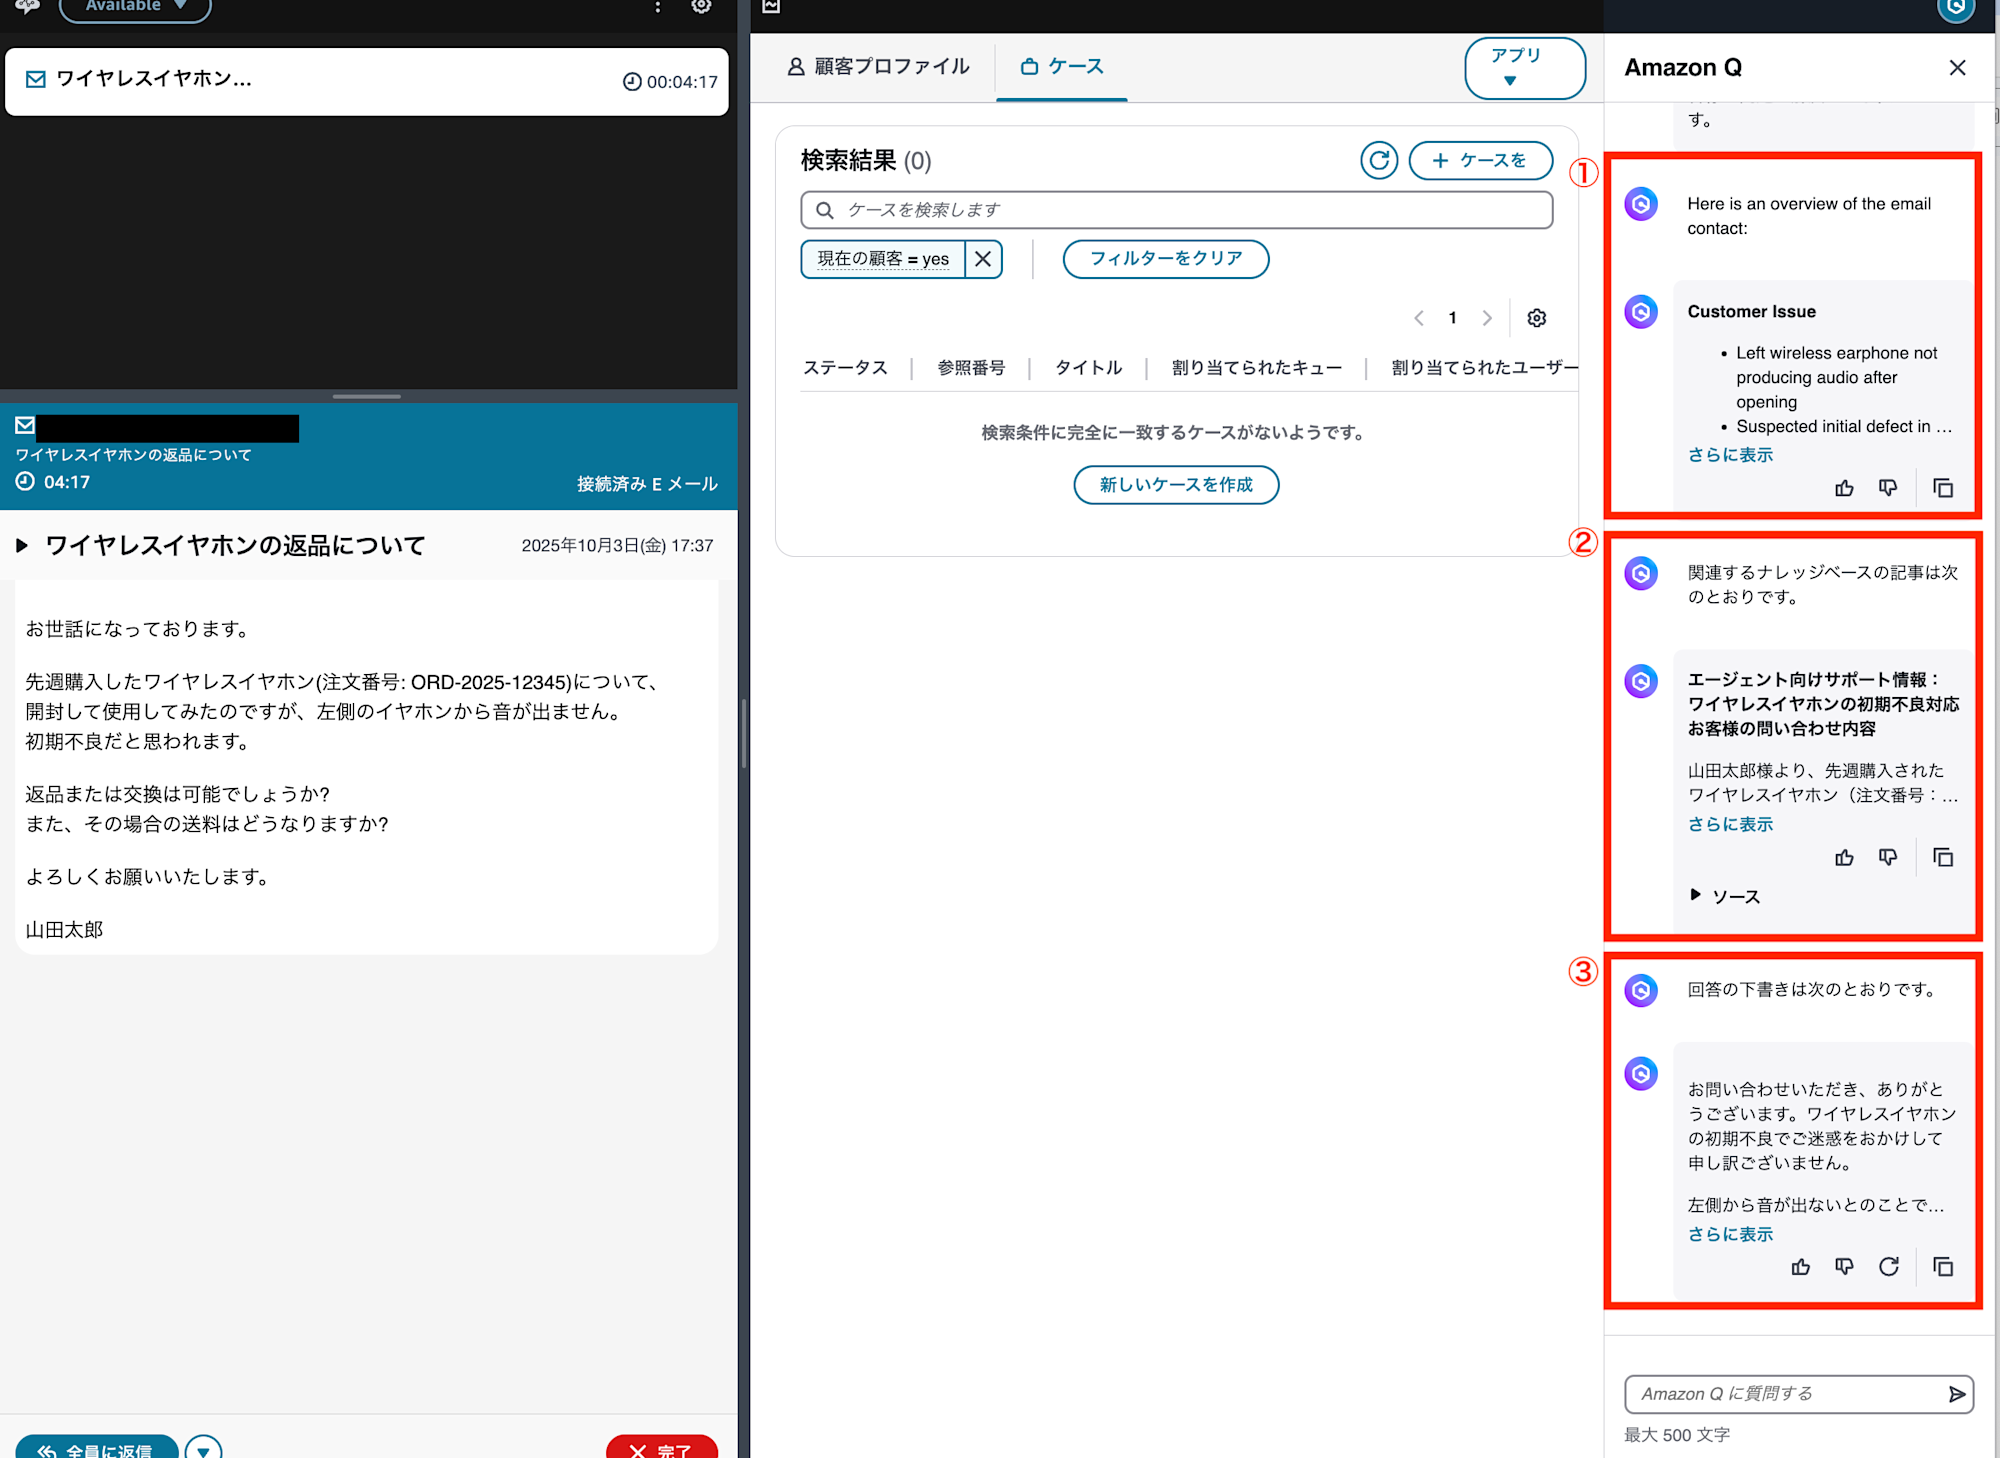Thumbs down the knowledge base article
Screen dimensions: 2000x1458
pos(1887,857)
